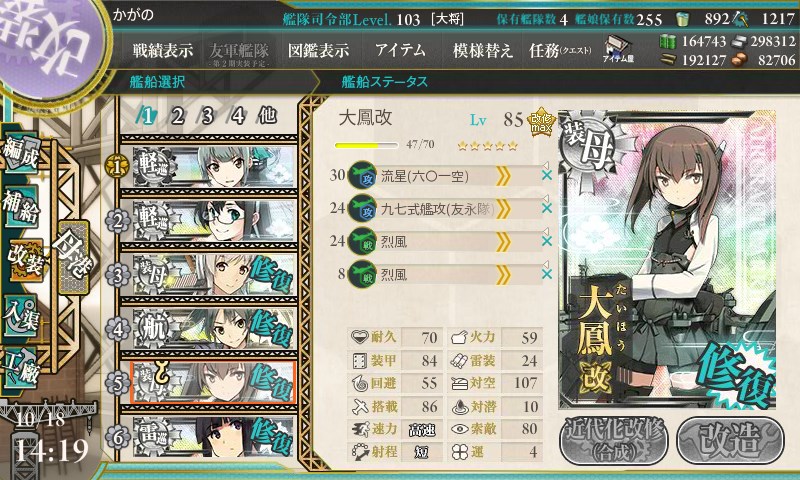Open the 工廠 factory menu
Screen dimensions: 800x480
[x=21, y=368]
